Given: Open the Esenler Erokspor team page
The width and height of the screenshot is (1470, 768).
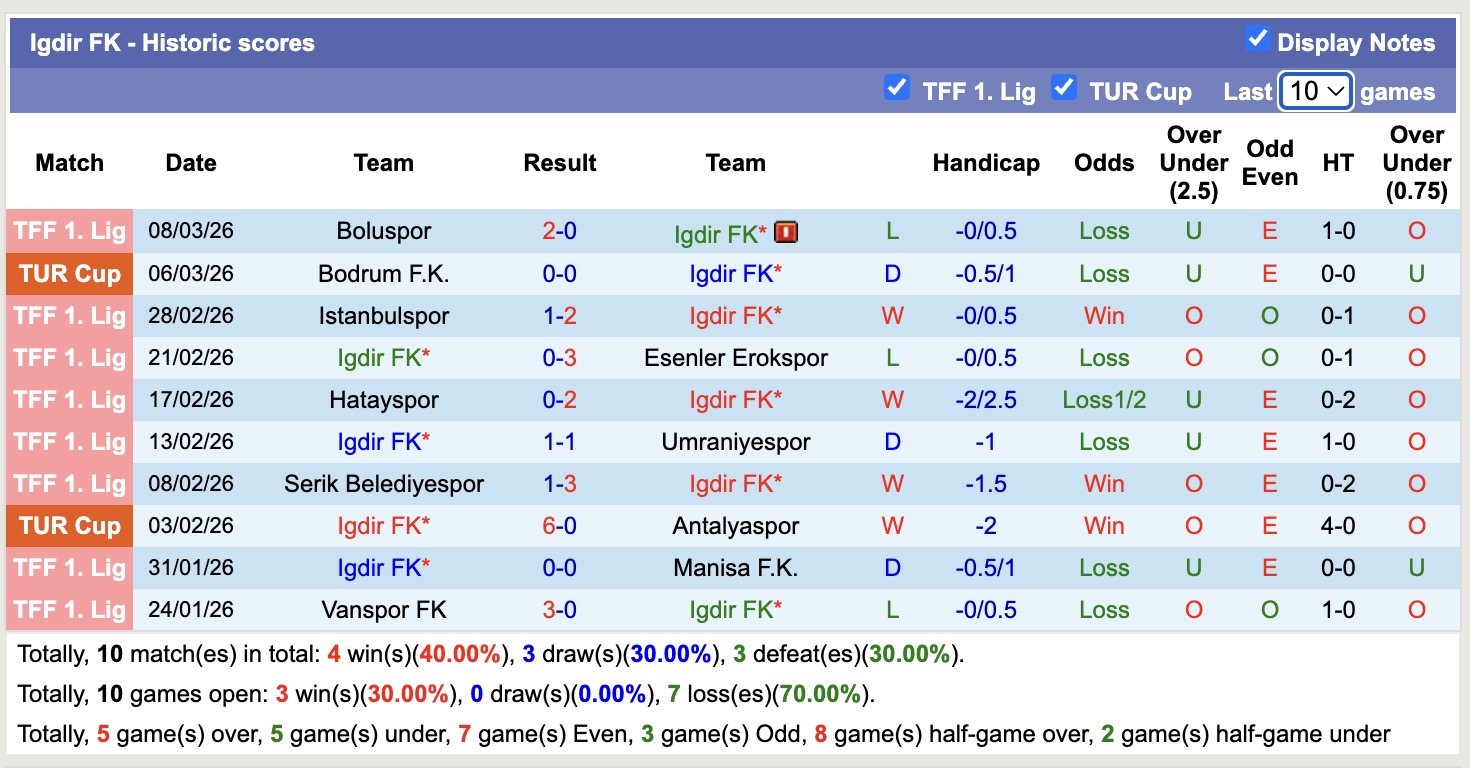Looking at the screenshot, I should click(x=736, y=358).
